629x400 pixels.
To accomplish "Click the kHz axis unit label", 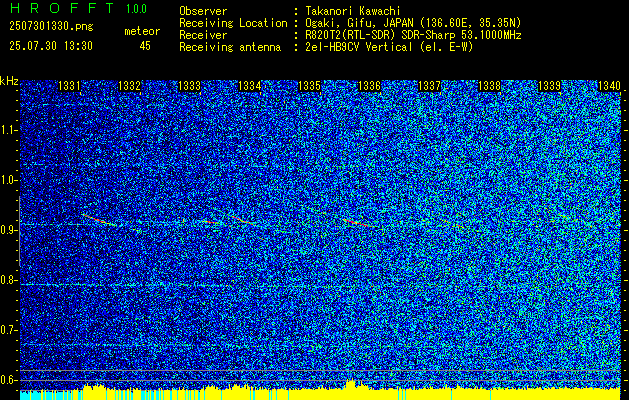I will (x=9, y=81).
